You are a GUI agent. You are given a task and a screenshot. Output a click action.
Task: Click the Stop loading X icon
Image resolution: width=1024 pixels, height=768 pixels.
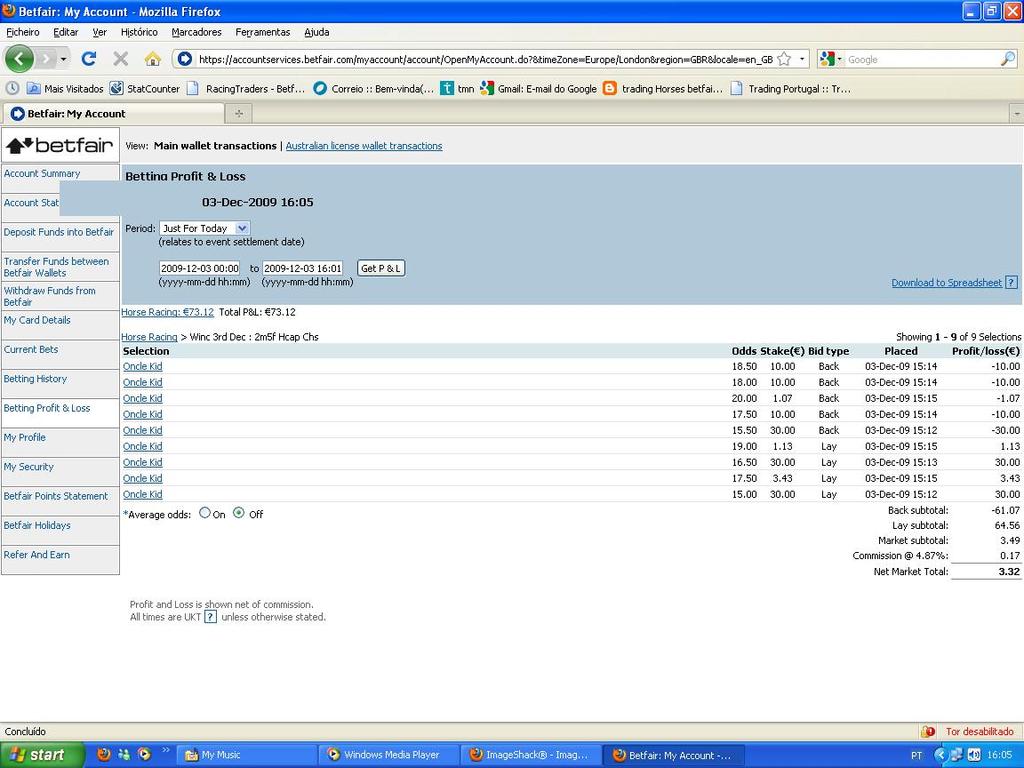(120, 59)
